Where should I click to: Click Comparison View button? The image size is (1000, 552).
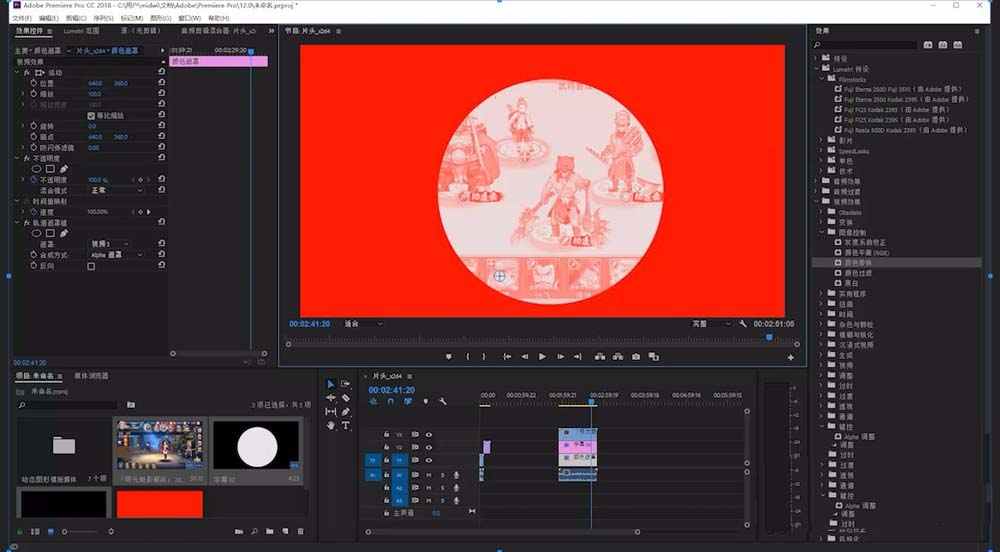(654, 357)
